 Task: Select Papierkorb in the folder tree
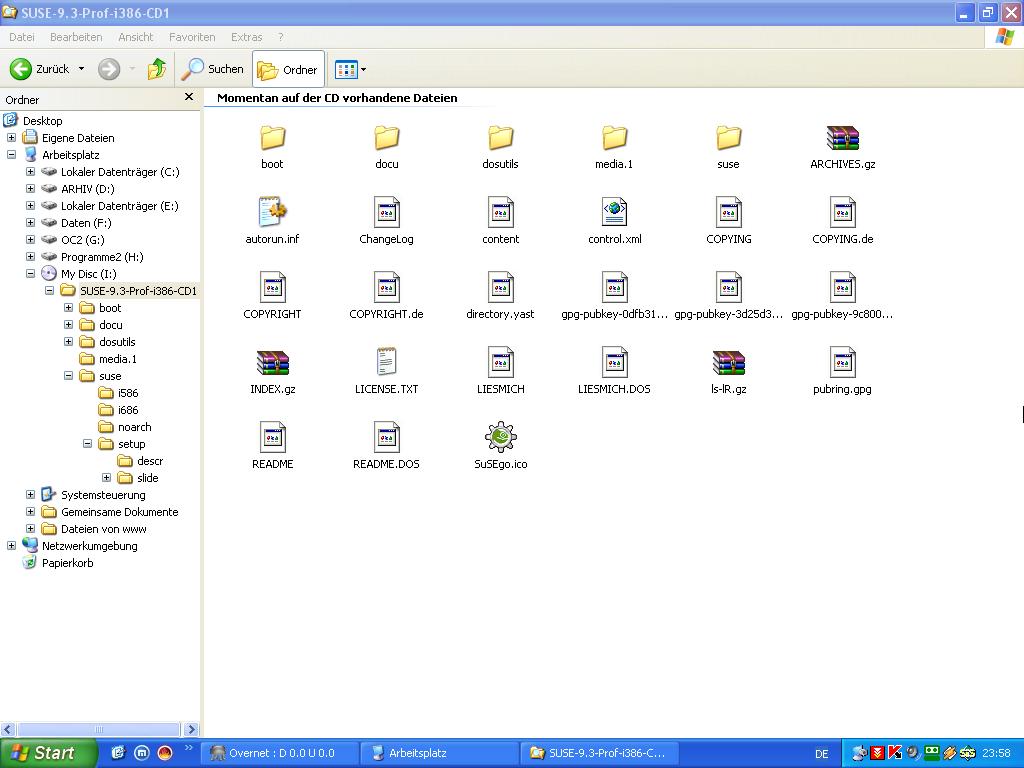click(67, 562)
